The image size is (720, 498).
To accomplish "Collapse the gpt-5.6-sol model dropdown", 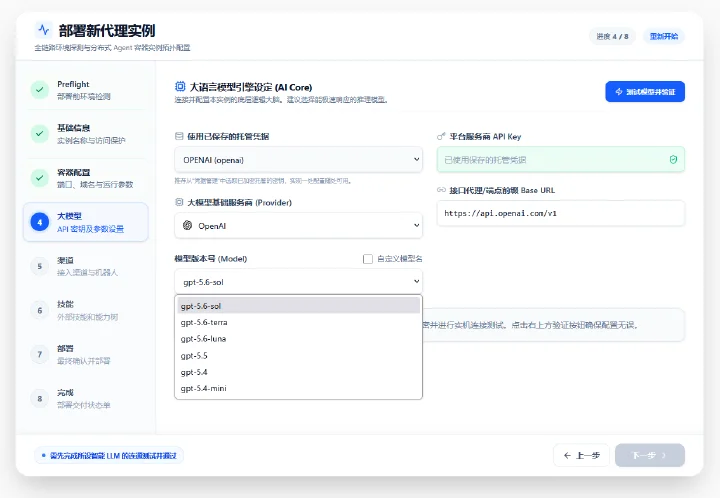I will click(x=298, y=282).
